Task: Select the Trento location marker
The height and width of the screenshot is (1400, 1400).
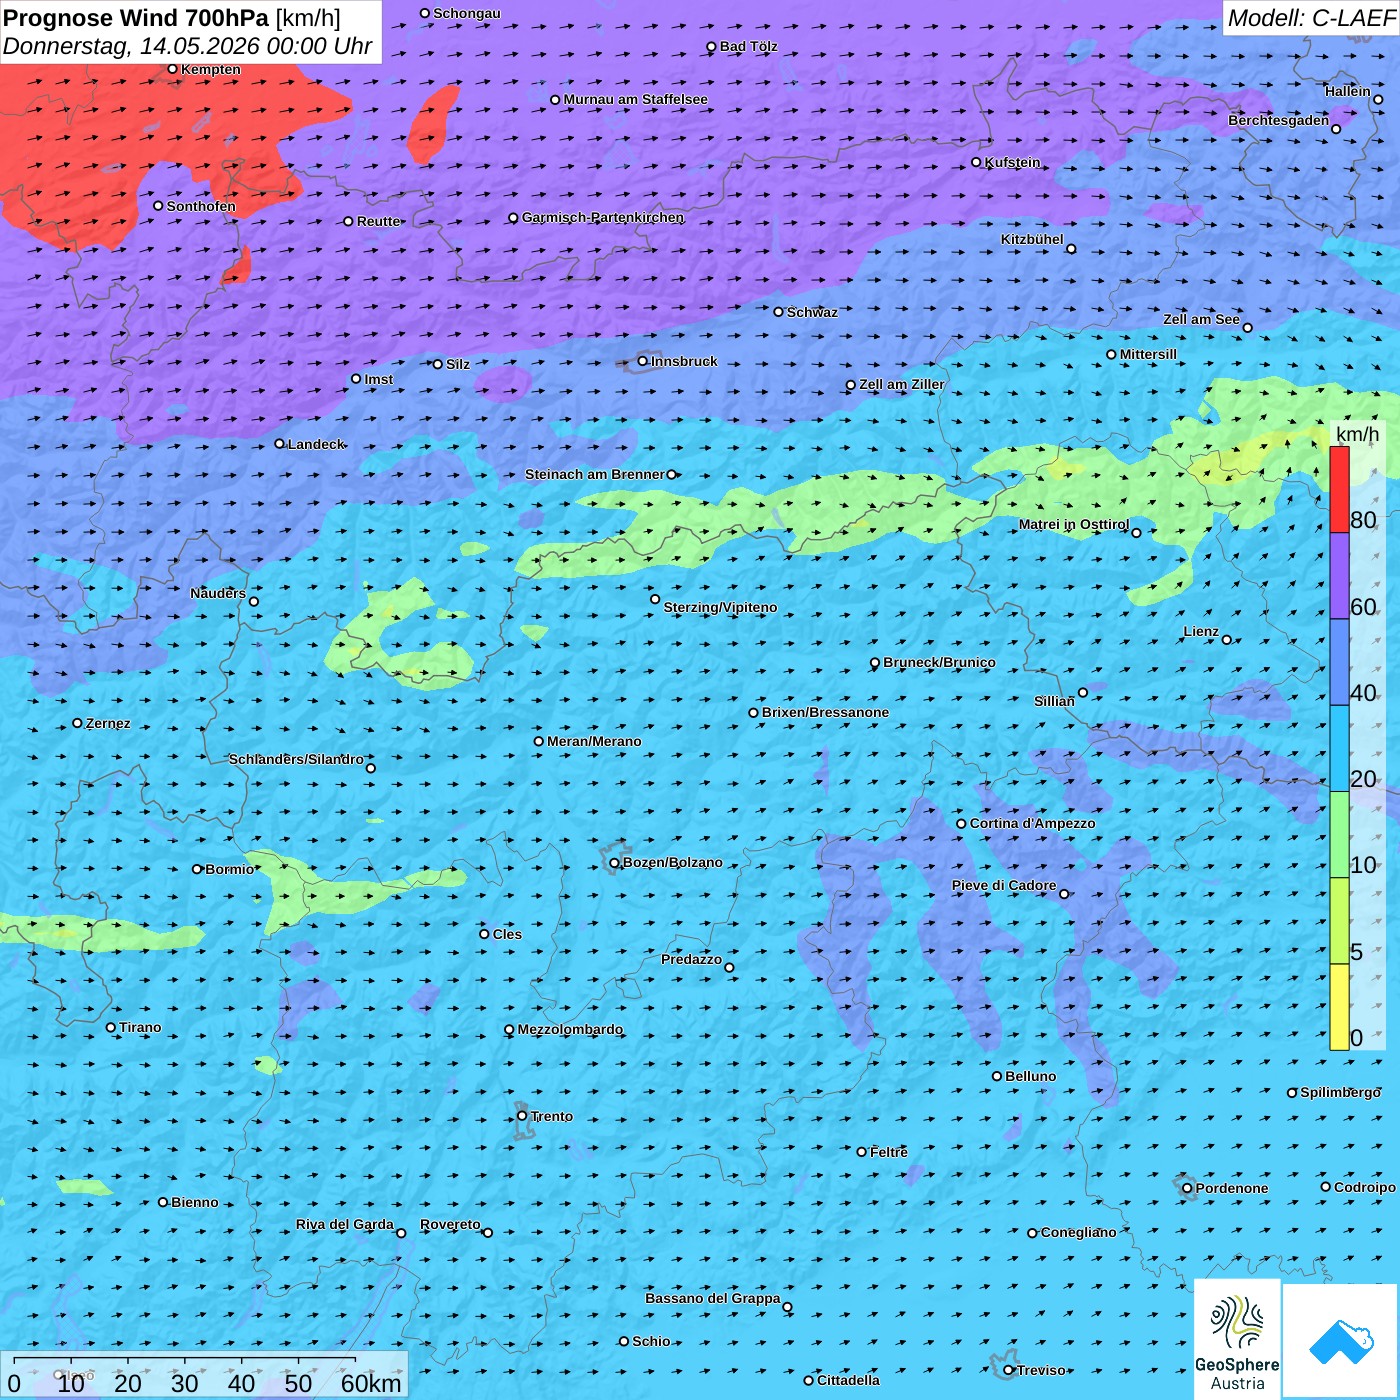Action: [x=522, y=1116]
